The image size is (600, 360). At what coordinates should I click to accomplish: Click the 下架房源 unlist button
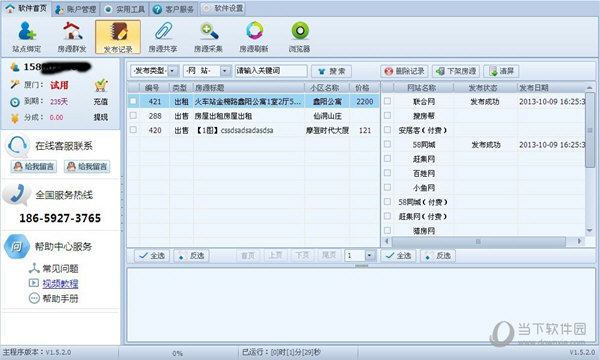tap(456, 71)
